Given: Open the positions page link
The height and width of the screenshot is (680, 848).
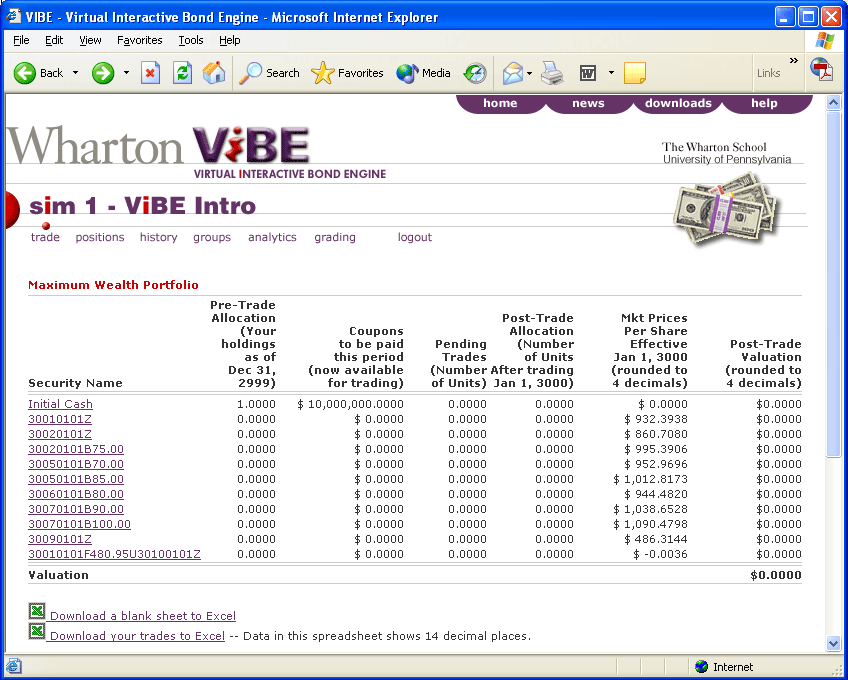Looking at the screenshot, I should tap(100, 237).
